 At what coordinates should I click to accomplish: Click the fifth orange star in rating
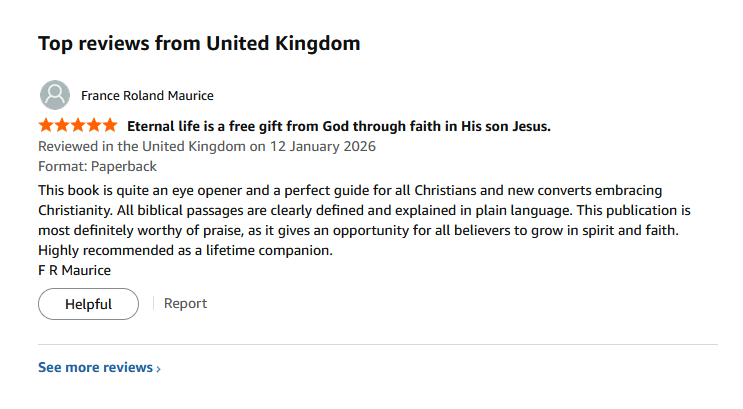[110, 126]
